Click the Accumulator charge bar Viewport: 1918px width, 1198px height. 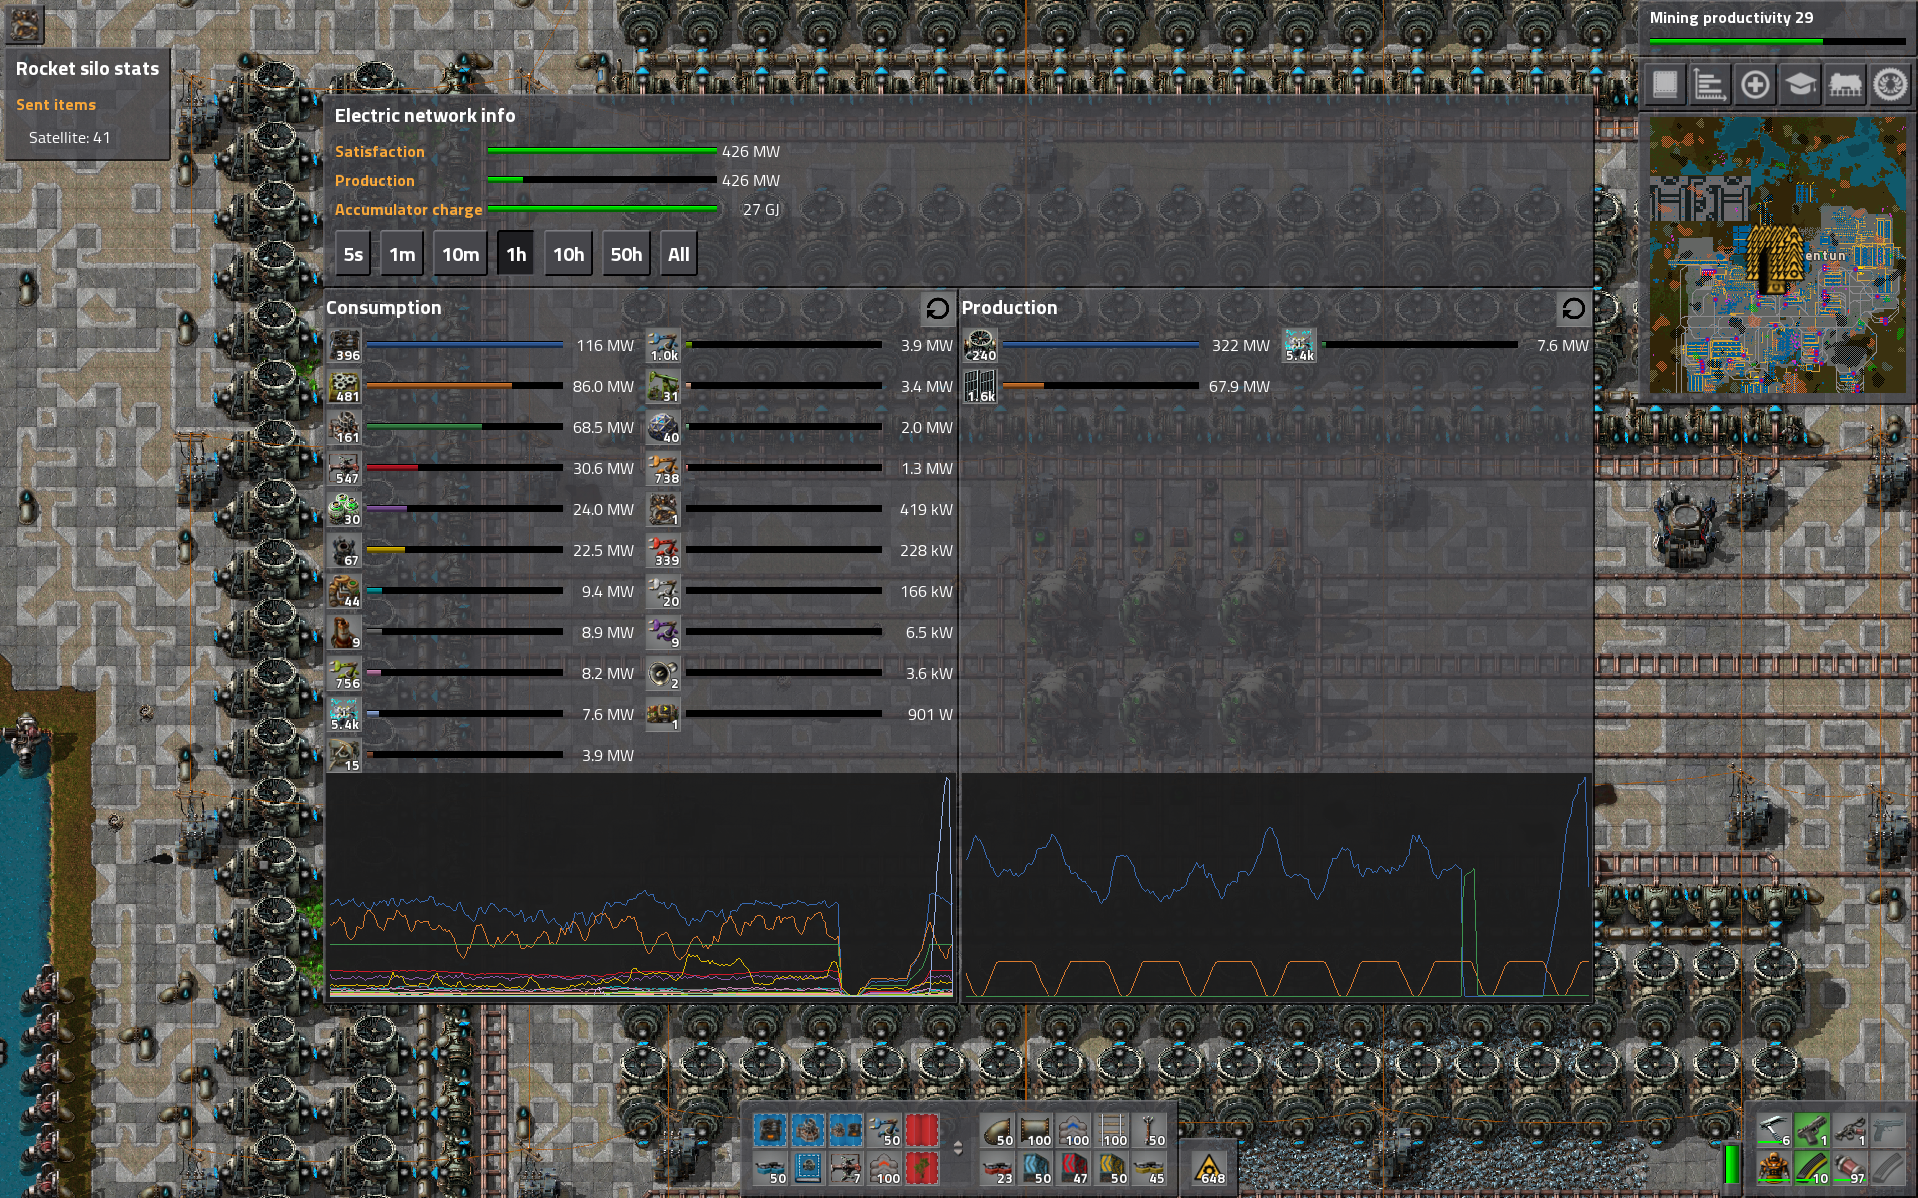(x=602, y=209)
